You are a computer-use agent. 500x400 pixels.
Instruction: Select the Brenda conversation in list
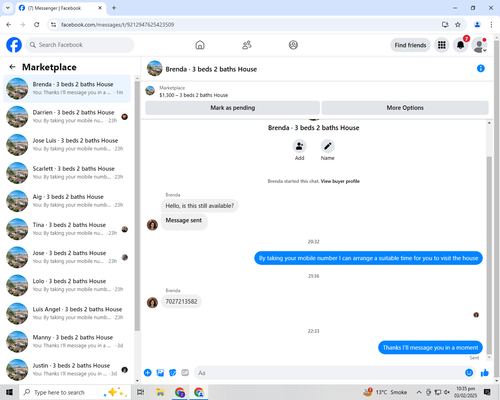67,88
